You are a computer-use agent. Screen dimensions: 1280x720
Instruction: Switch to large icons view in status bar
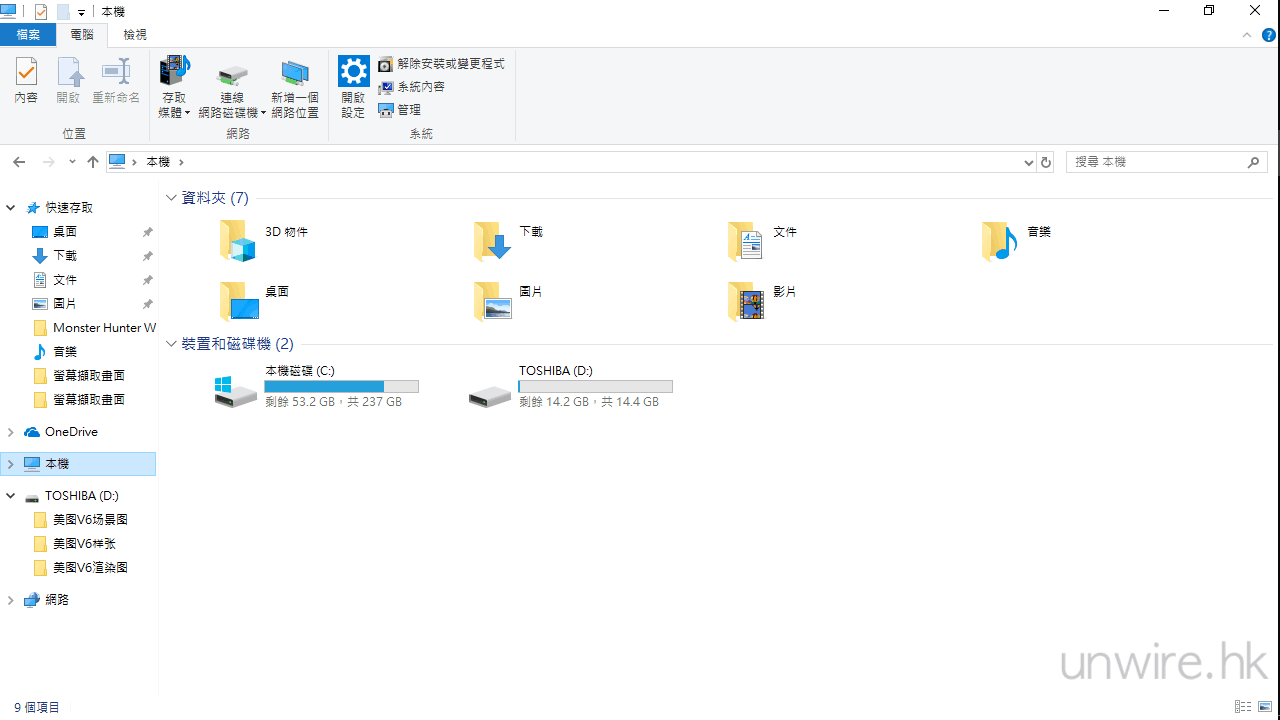(1265, 707)
